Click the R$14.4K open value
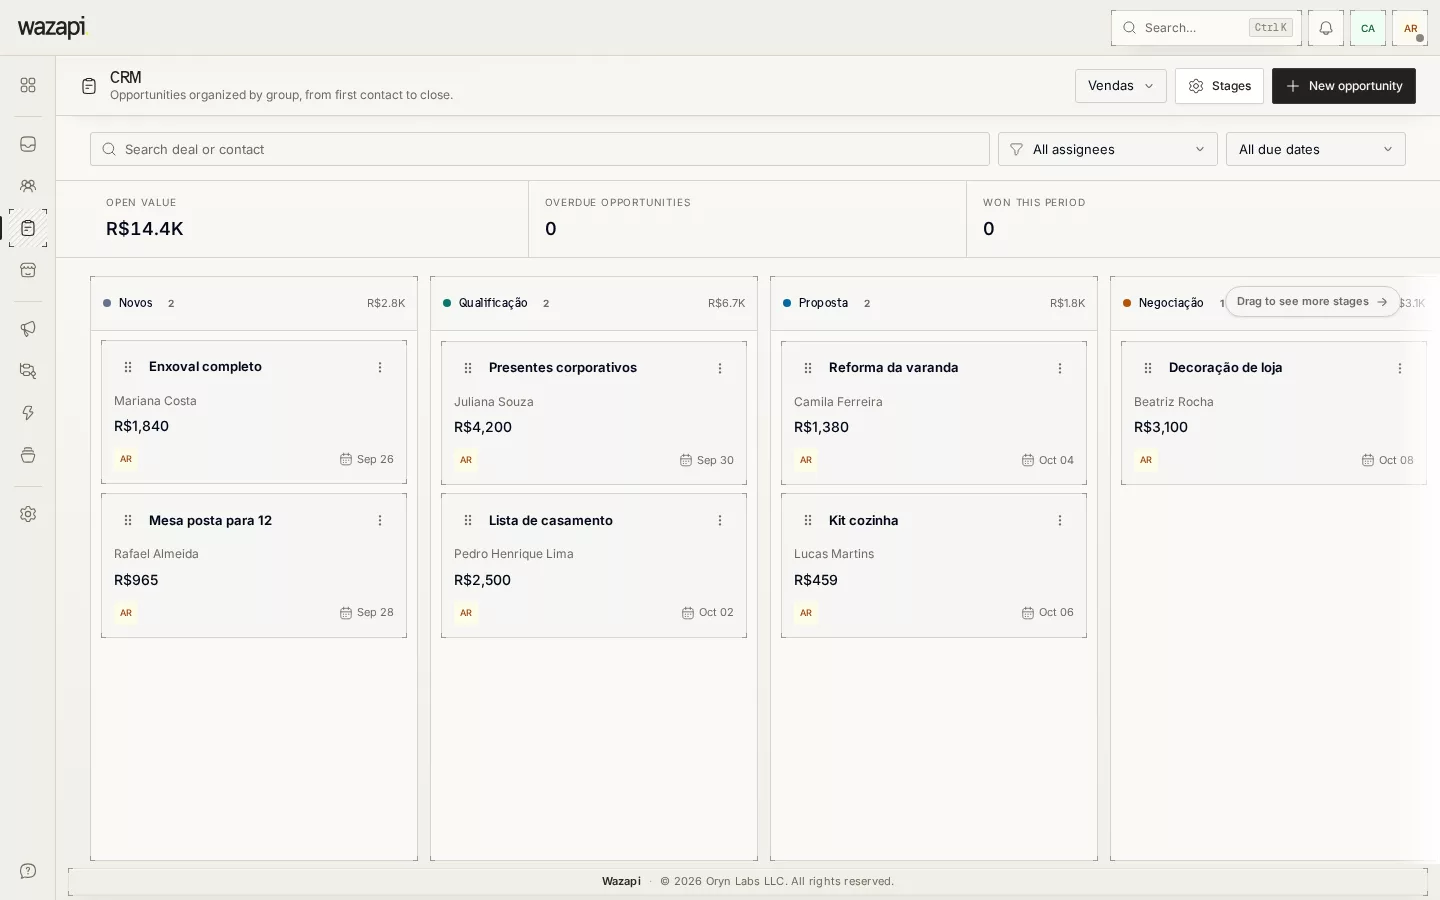This screenshot has width=1440, height=900. pyautogui.click(x=145, y=229)
